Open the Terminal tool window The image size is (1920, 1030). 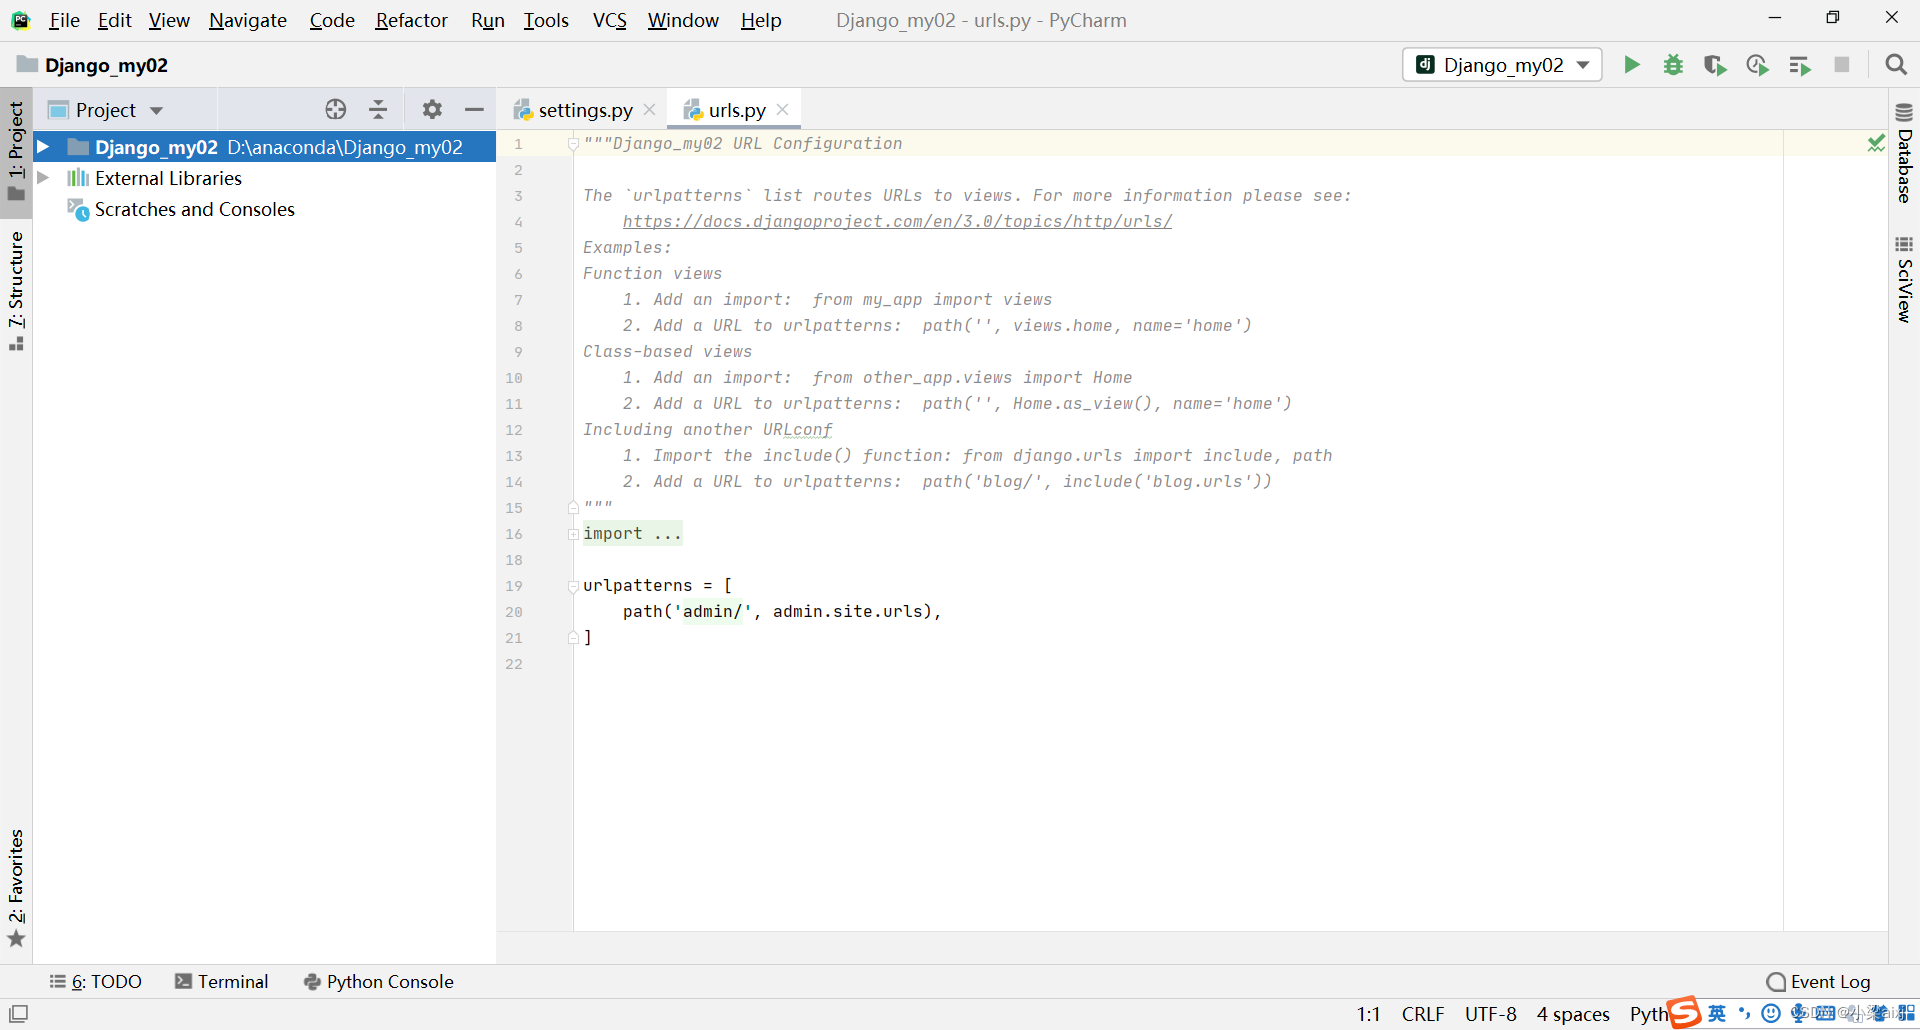(222, 982)
